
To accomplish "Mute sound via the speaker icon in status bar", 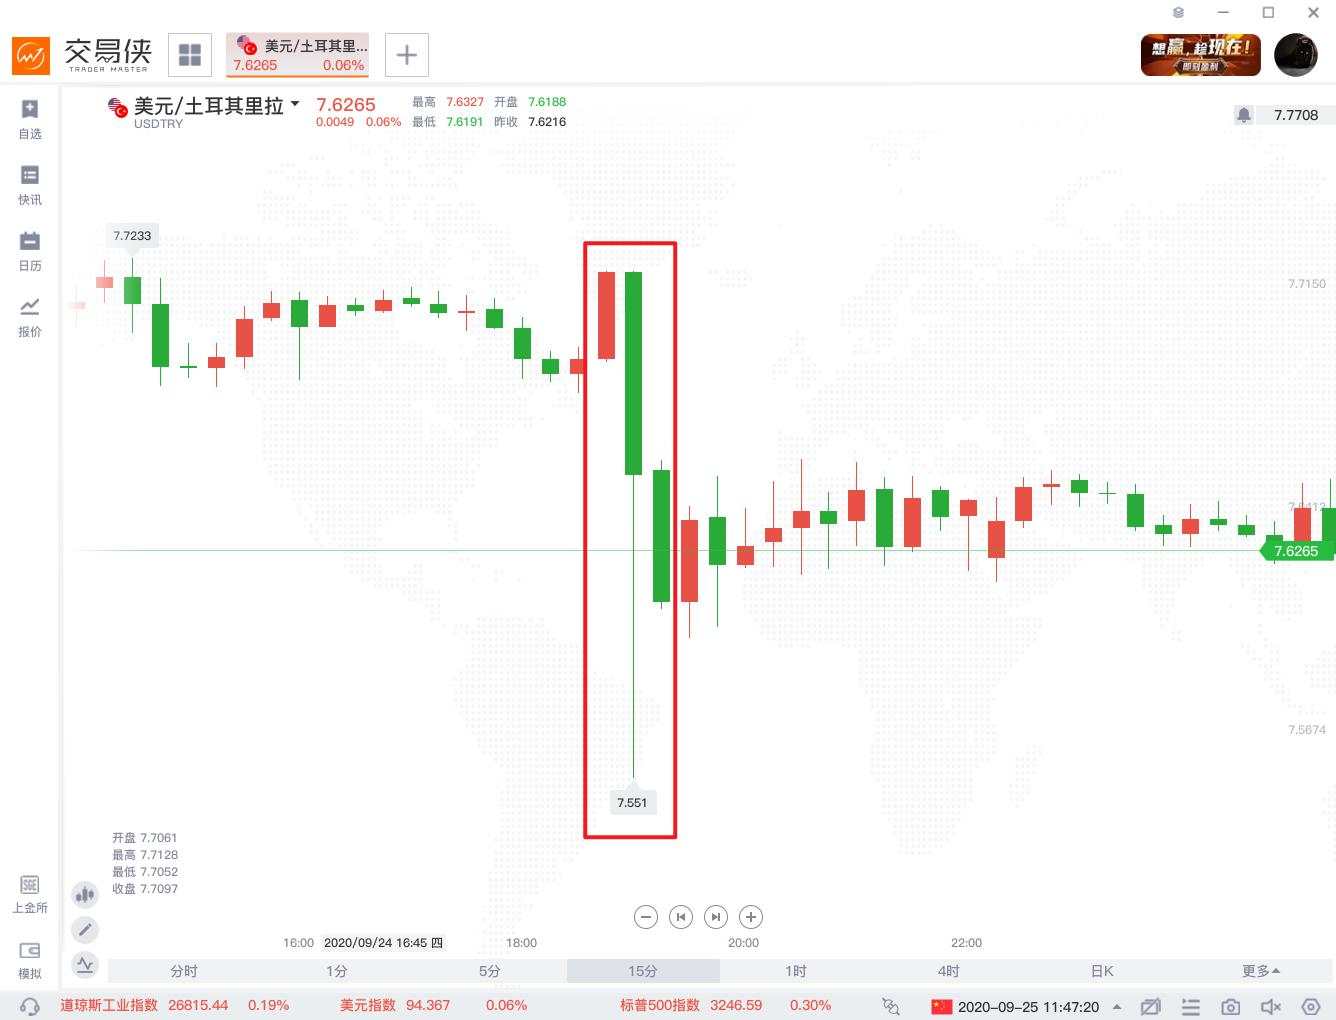I will pos(1271,1007).
